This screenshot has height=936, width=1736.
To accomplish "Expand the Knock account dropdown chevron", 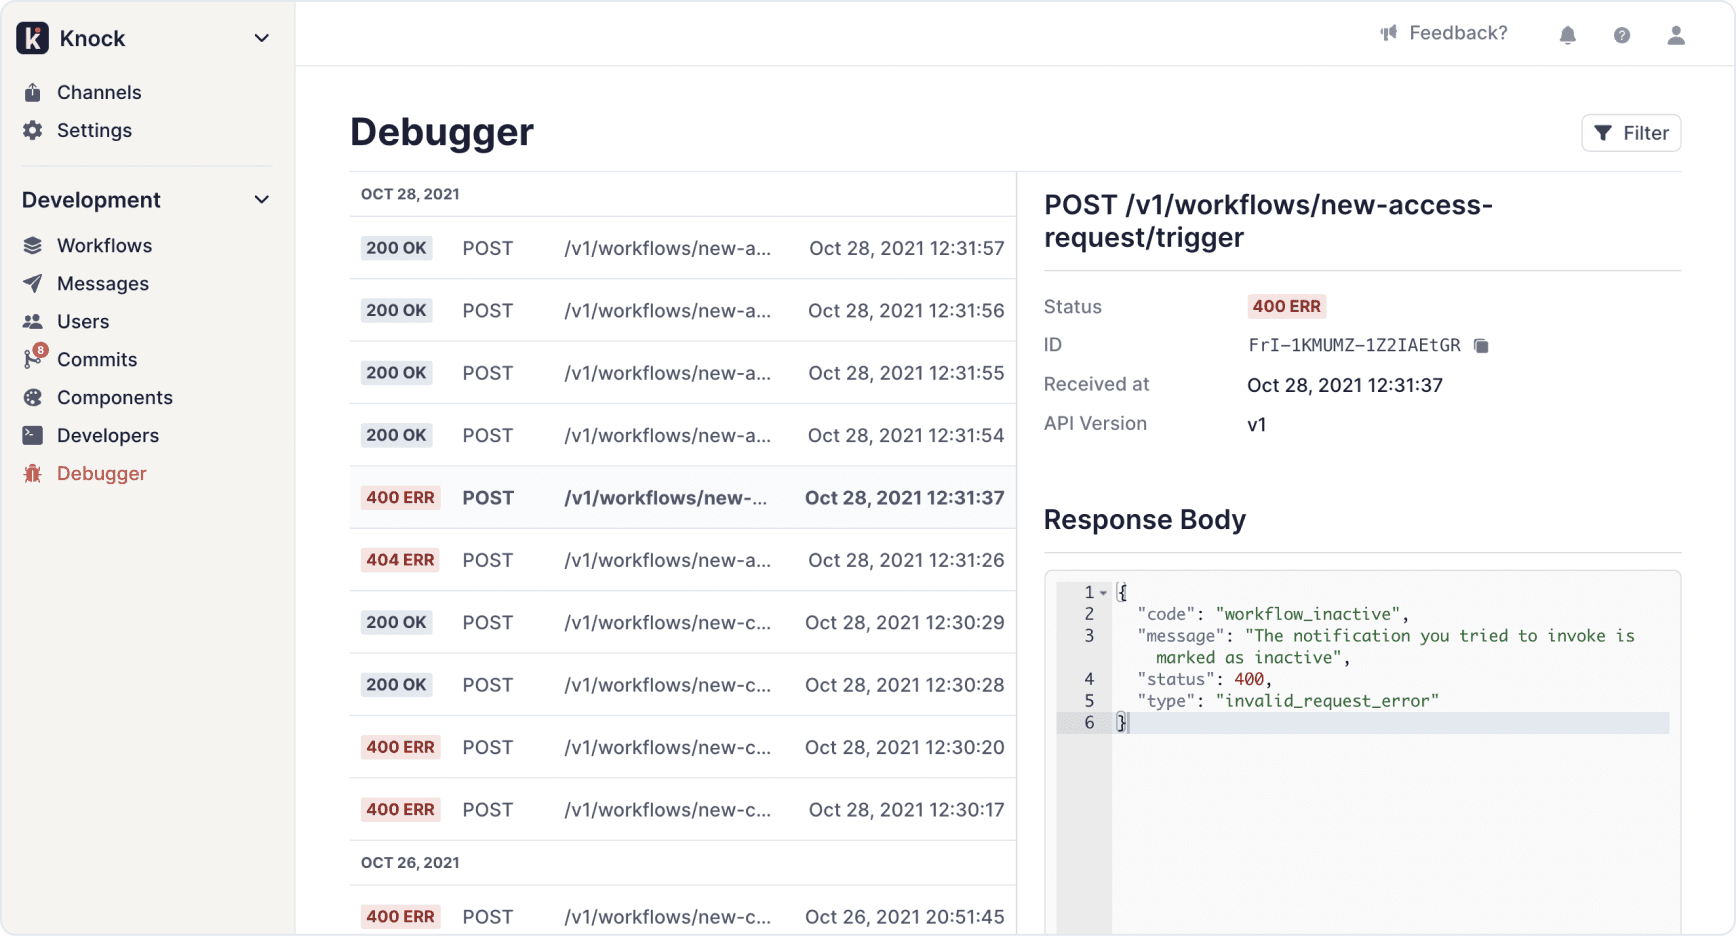I will (x=261, y=38).
